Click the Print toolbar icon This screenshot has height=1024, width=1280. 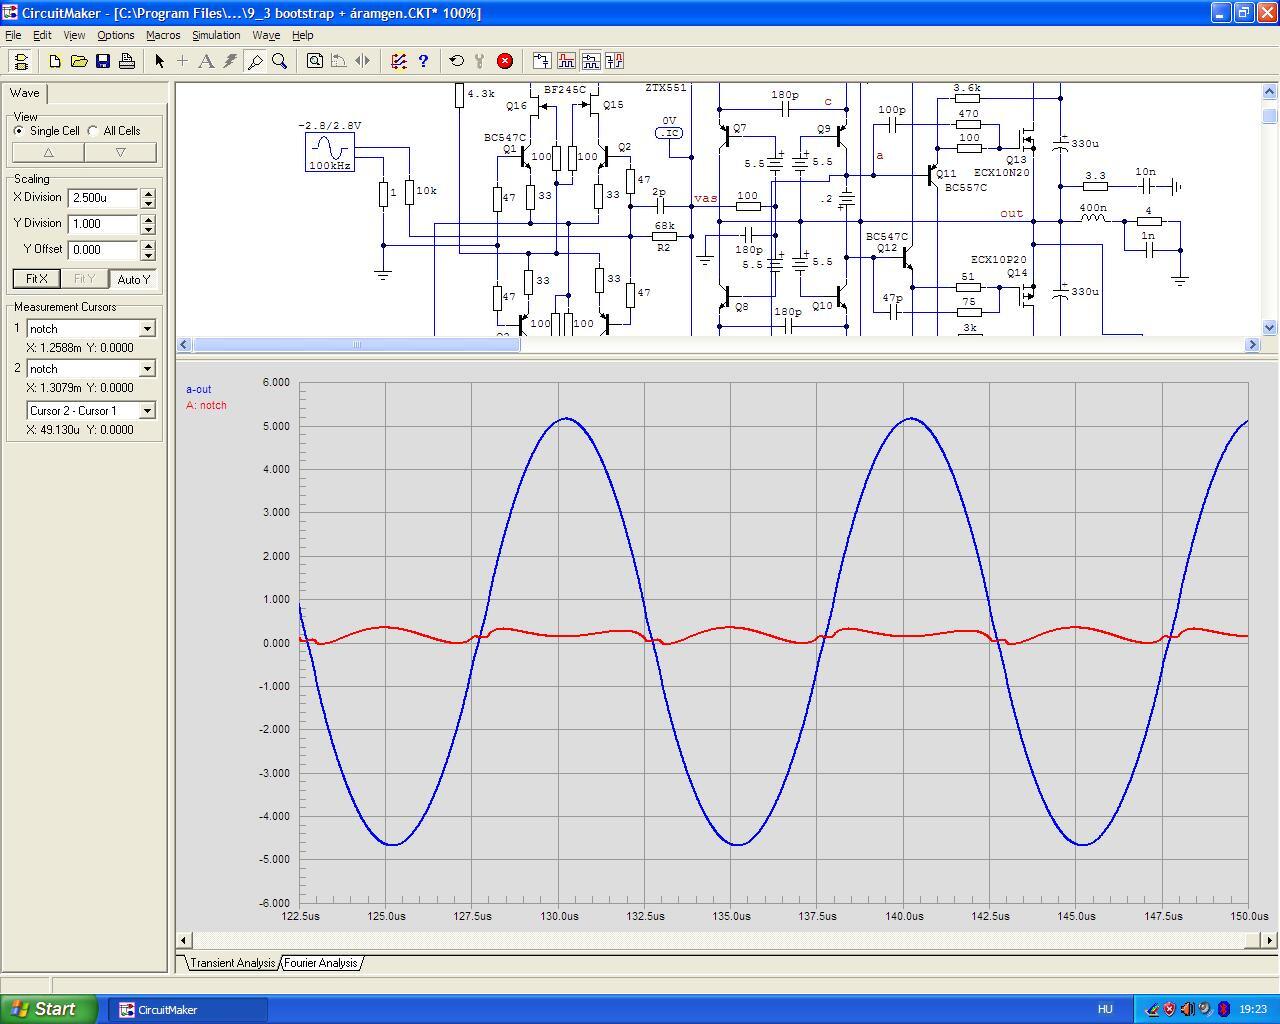click(x=127, y=61)
